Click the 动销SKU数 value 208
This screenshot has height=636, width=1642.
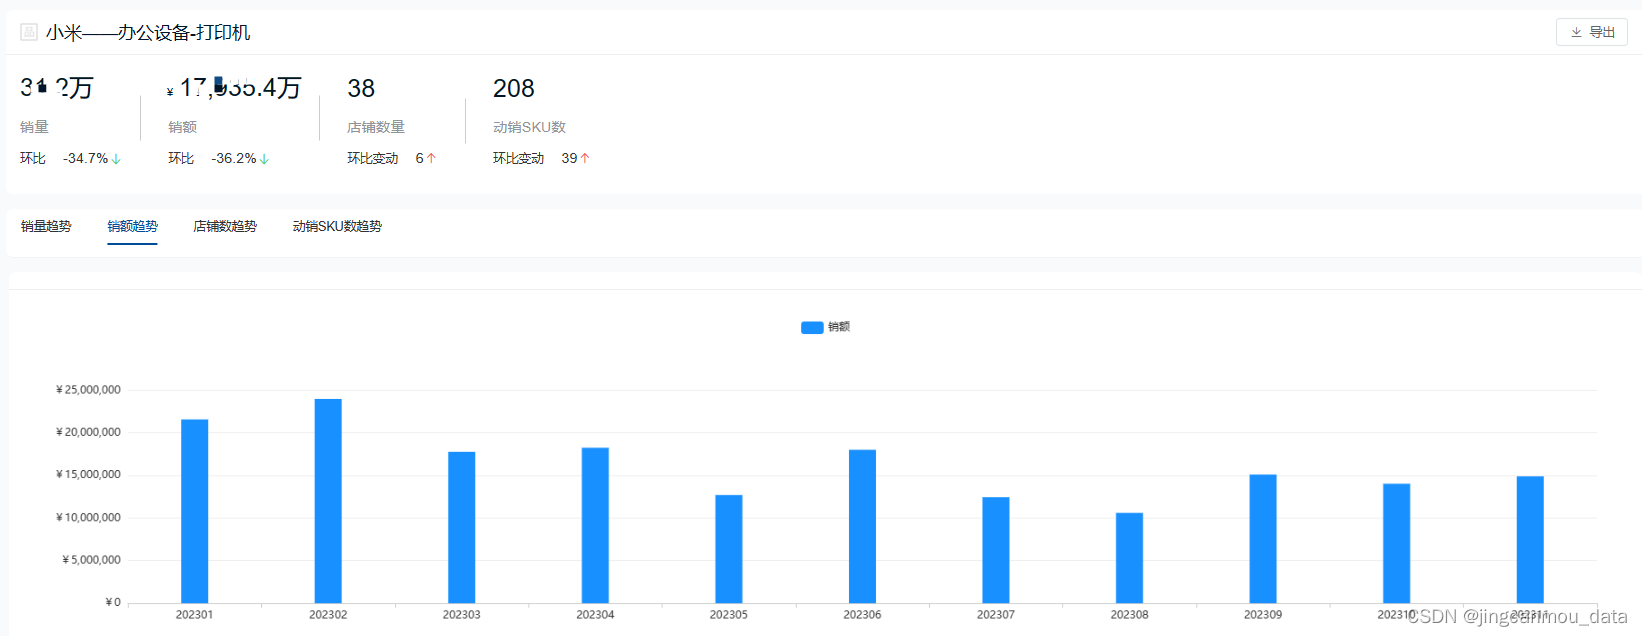click(x=514, y=88)
